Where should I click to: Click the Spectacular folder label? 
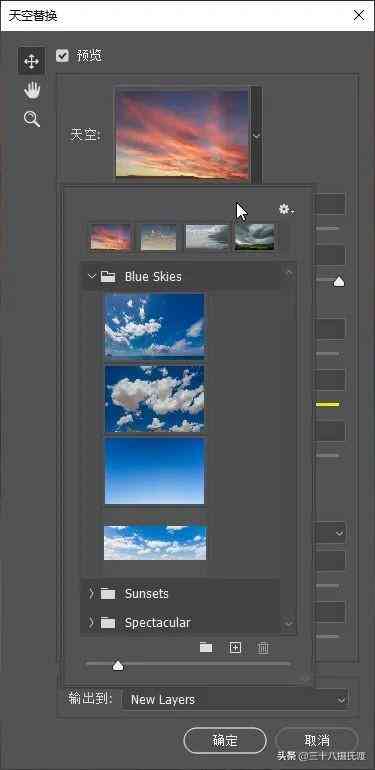[x=158, y=623]
